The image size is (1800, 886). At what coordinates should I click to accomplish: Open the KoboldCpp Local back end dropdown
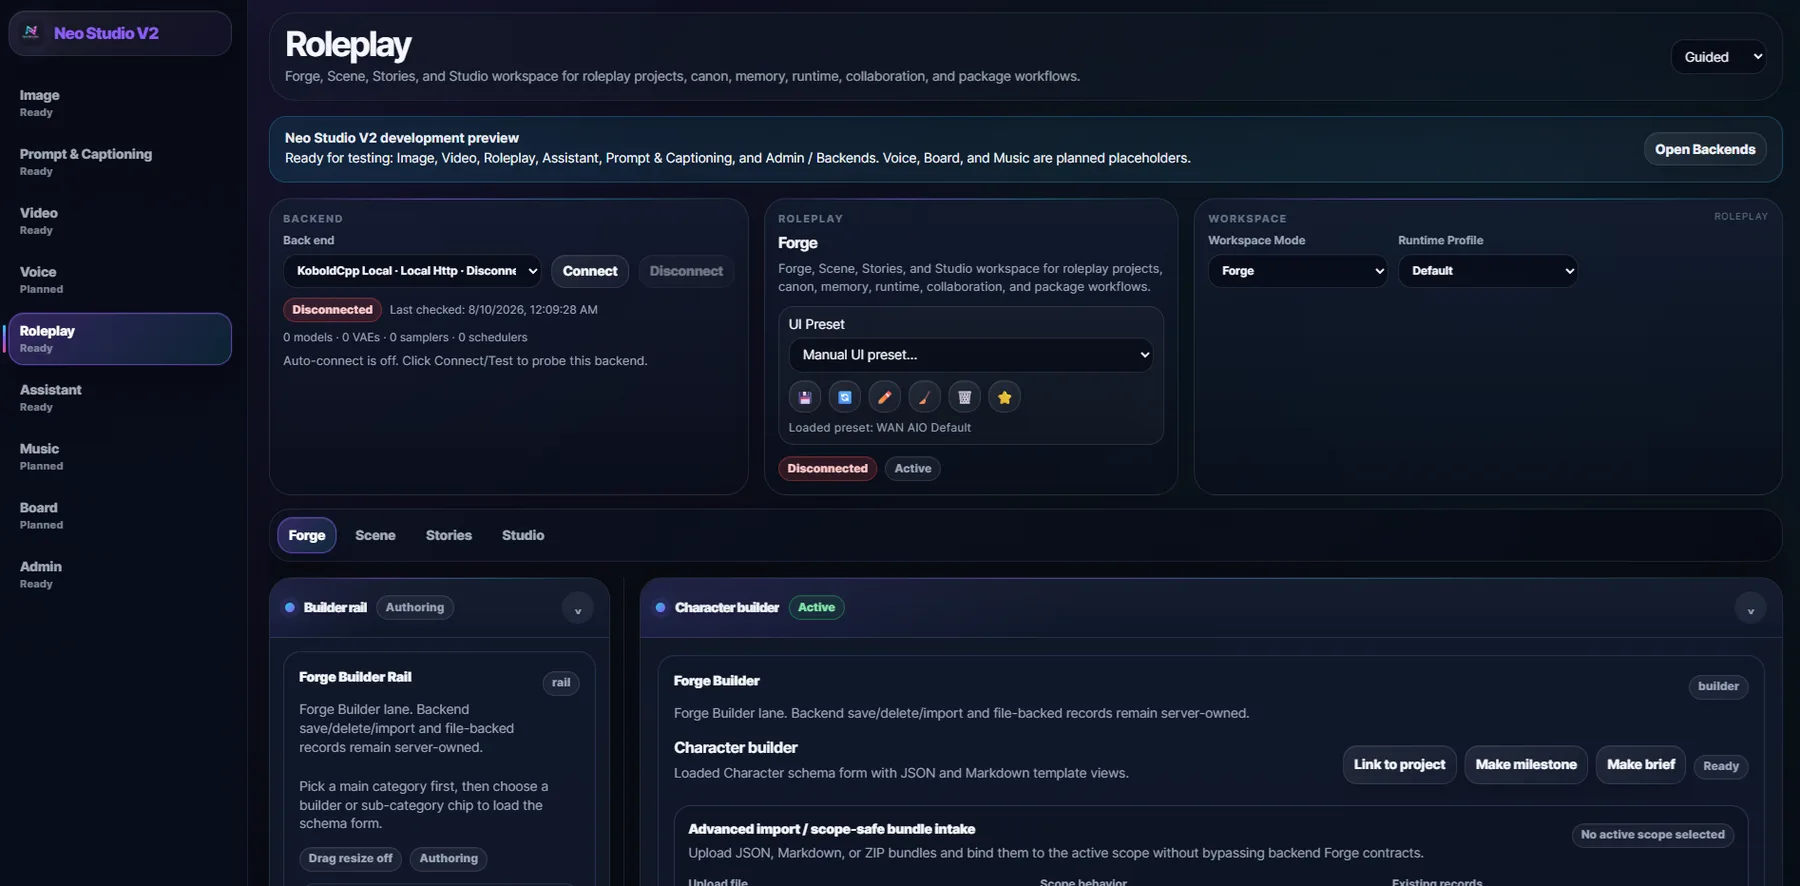(412, 271)
